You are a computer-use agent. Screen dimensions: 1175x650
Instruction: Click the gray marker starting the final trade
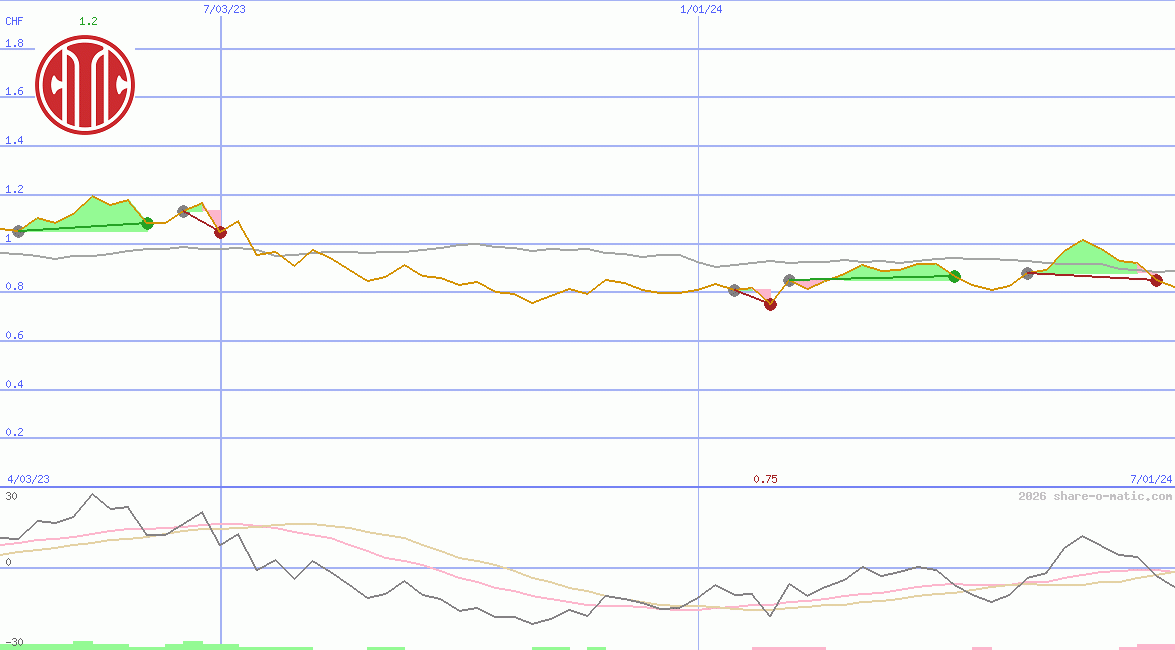pyautogui.click(x=1026, y=273)
